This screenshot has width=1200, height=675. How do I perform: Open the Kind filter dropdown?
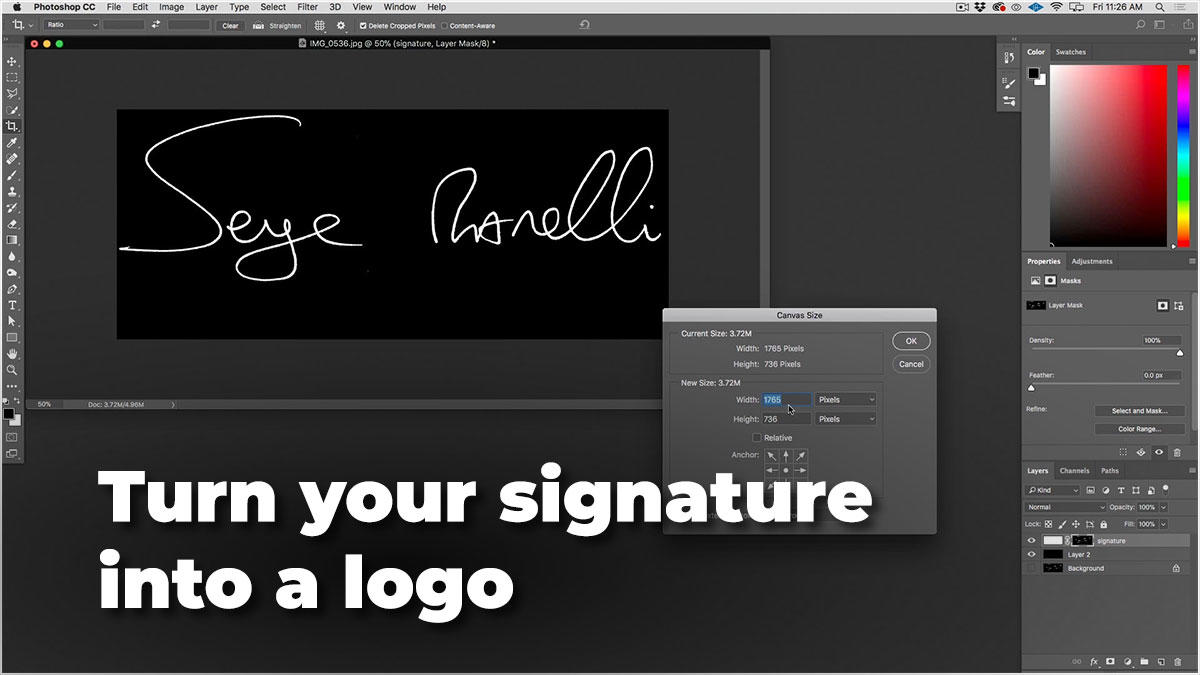(1054, 490)
